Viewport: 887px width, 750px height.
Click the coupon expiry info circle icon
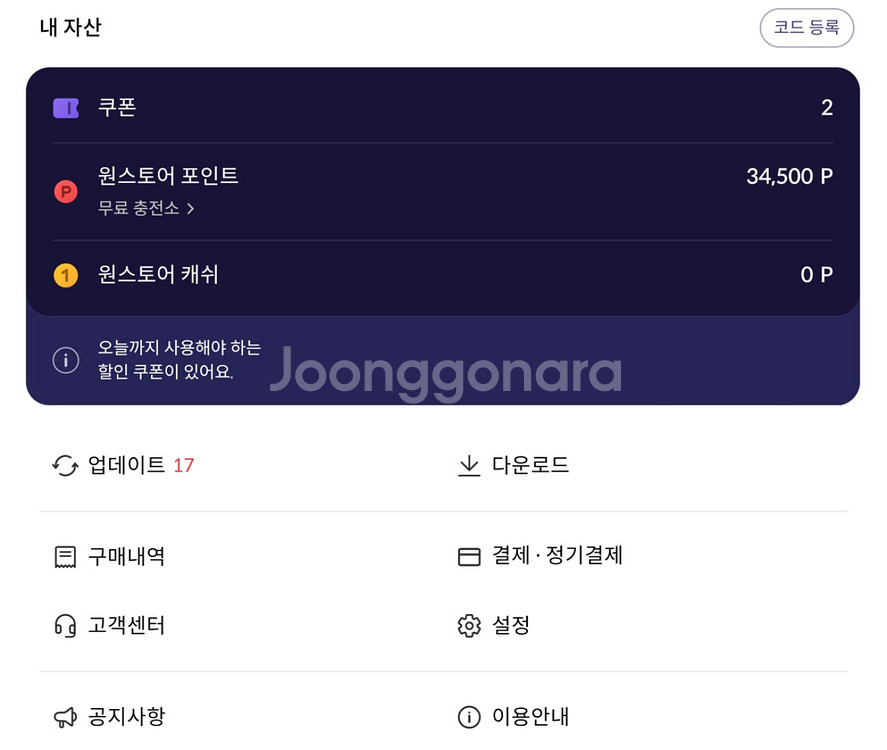point(65,361)
